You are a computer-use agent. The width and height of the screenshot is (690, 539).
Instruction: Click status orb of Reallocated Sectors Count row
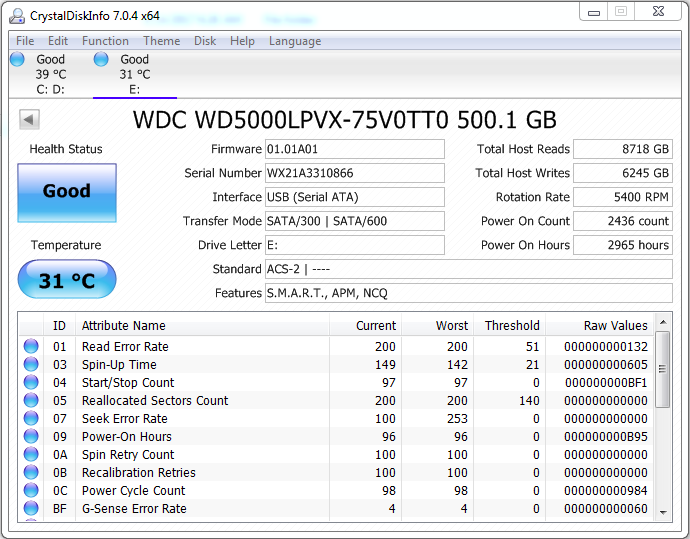pos(31,400)
